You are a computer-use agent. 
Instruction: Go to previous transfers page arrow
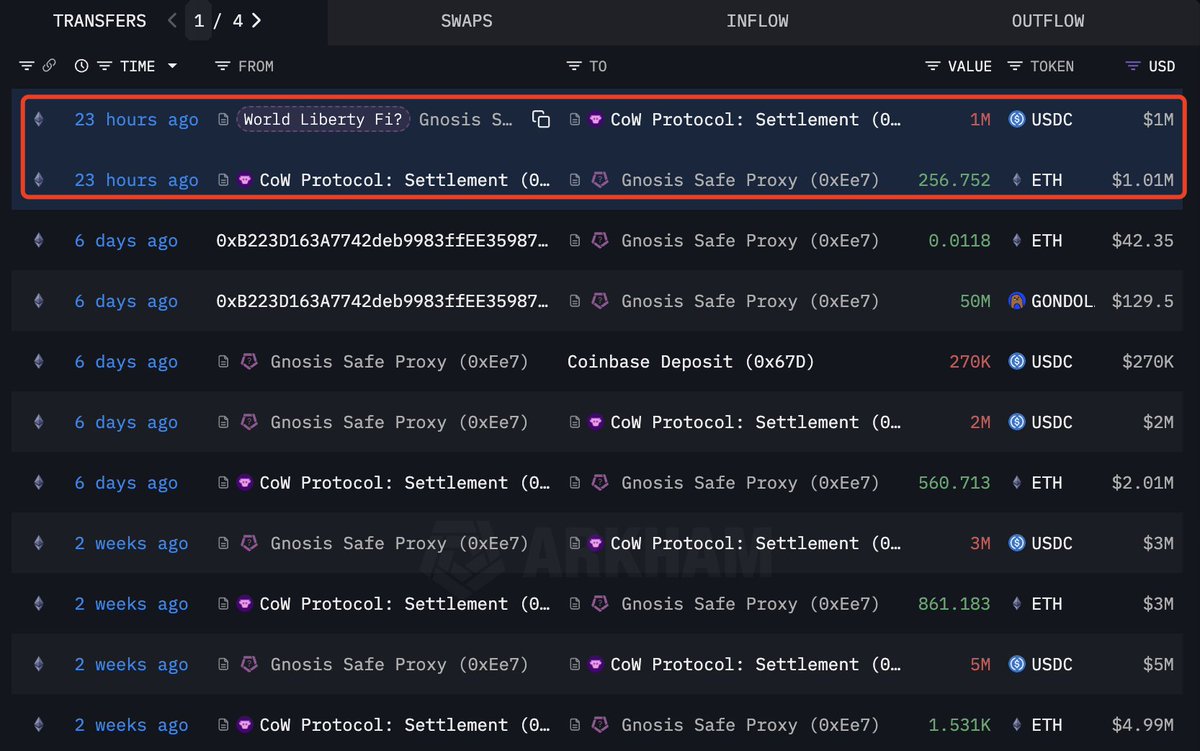click(172, 20)
